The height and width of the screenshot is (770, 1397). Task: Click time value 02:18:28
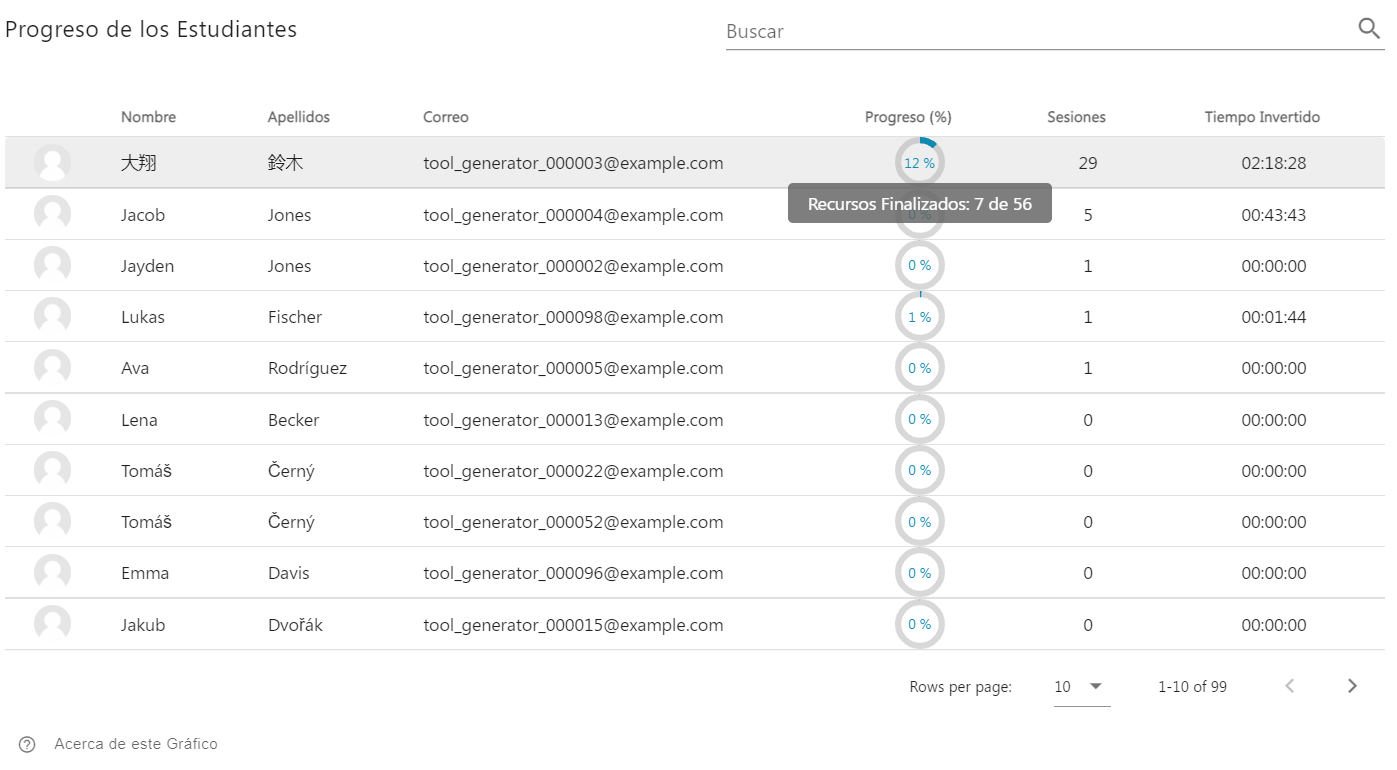tap(1274, 163)
